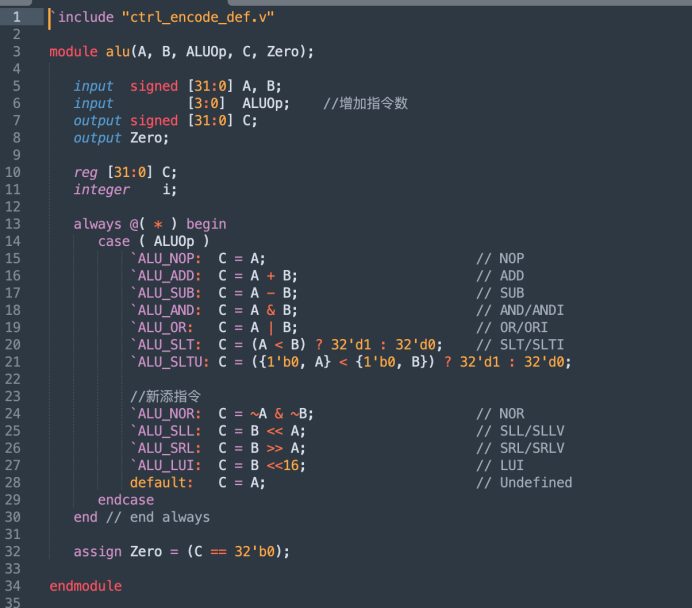
Task: Click the "// Undefined" comment
Action: coord(523,483)
